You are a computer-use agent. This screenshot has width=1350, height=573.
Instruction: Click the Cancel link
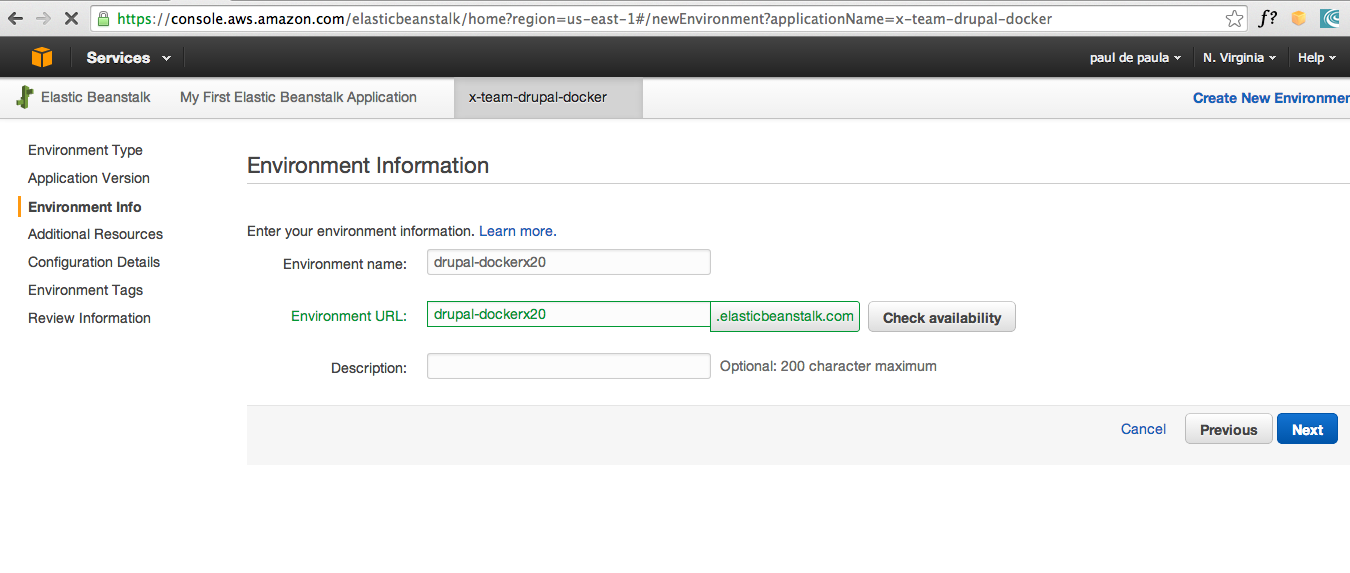tap(1143, 429)
